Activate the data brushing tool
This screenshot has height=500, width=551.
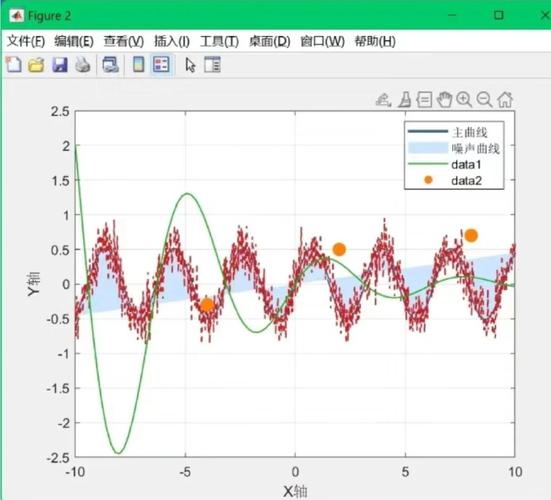point(404,100)
